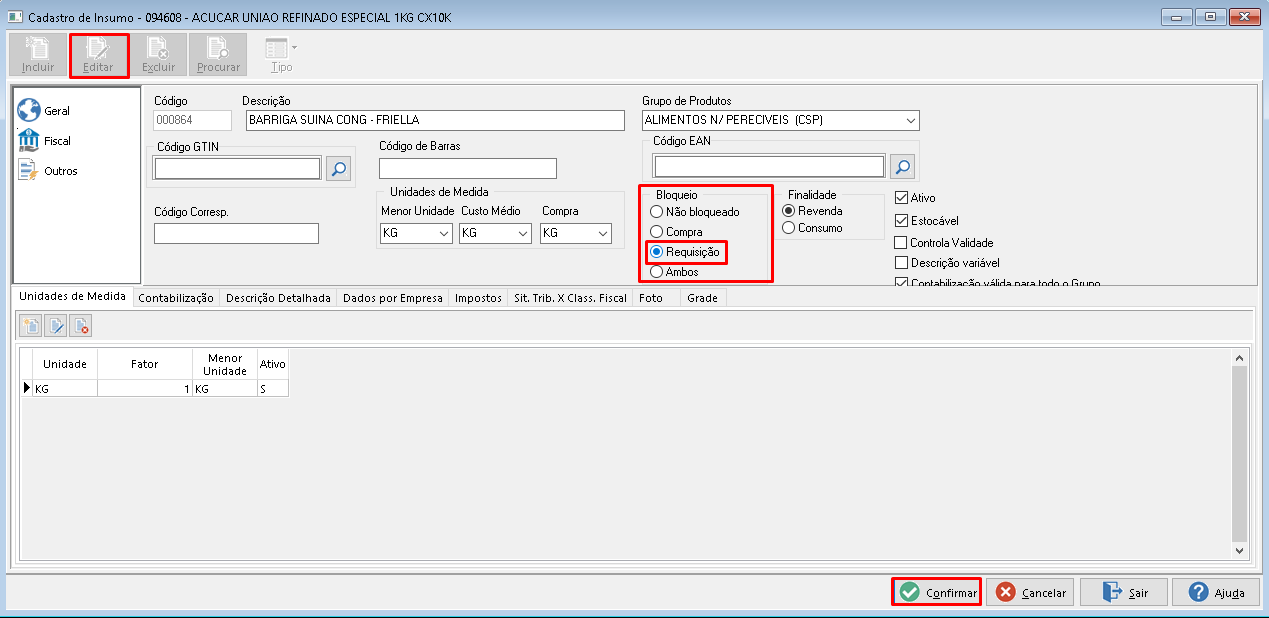Image resolution: width=1269 pixels, height=618 pixels.
Task: Open the Grupo de Produtos dropdown
Action: [x=910, y=121]
